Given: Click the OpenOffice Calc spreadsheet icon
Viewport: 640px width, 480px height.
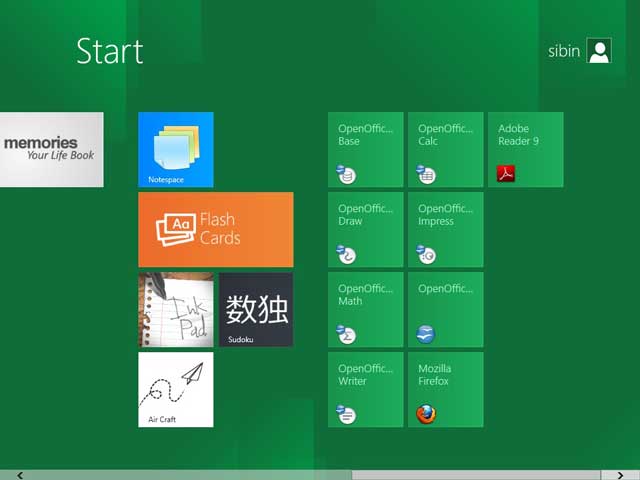Looking at the screenshot, I should [x=426, y=174].
